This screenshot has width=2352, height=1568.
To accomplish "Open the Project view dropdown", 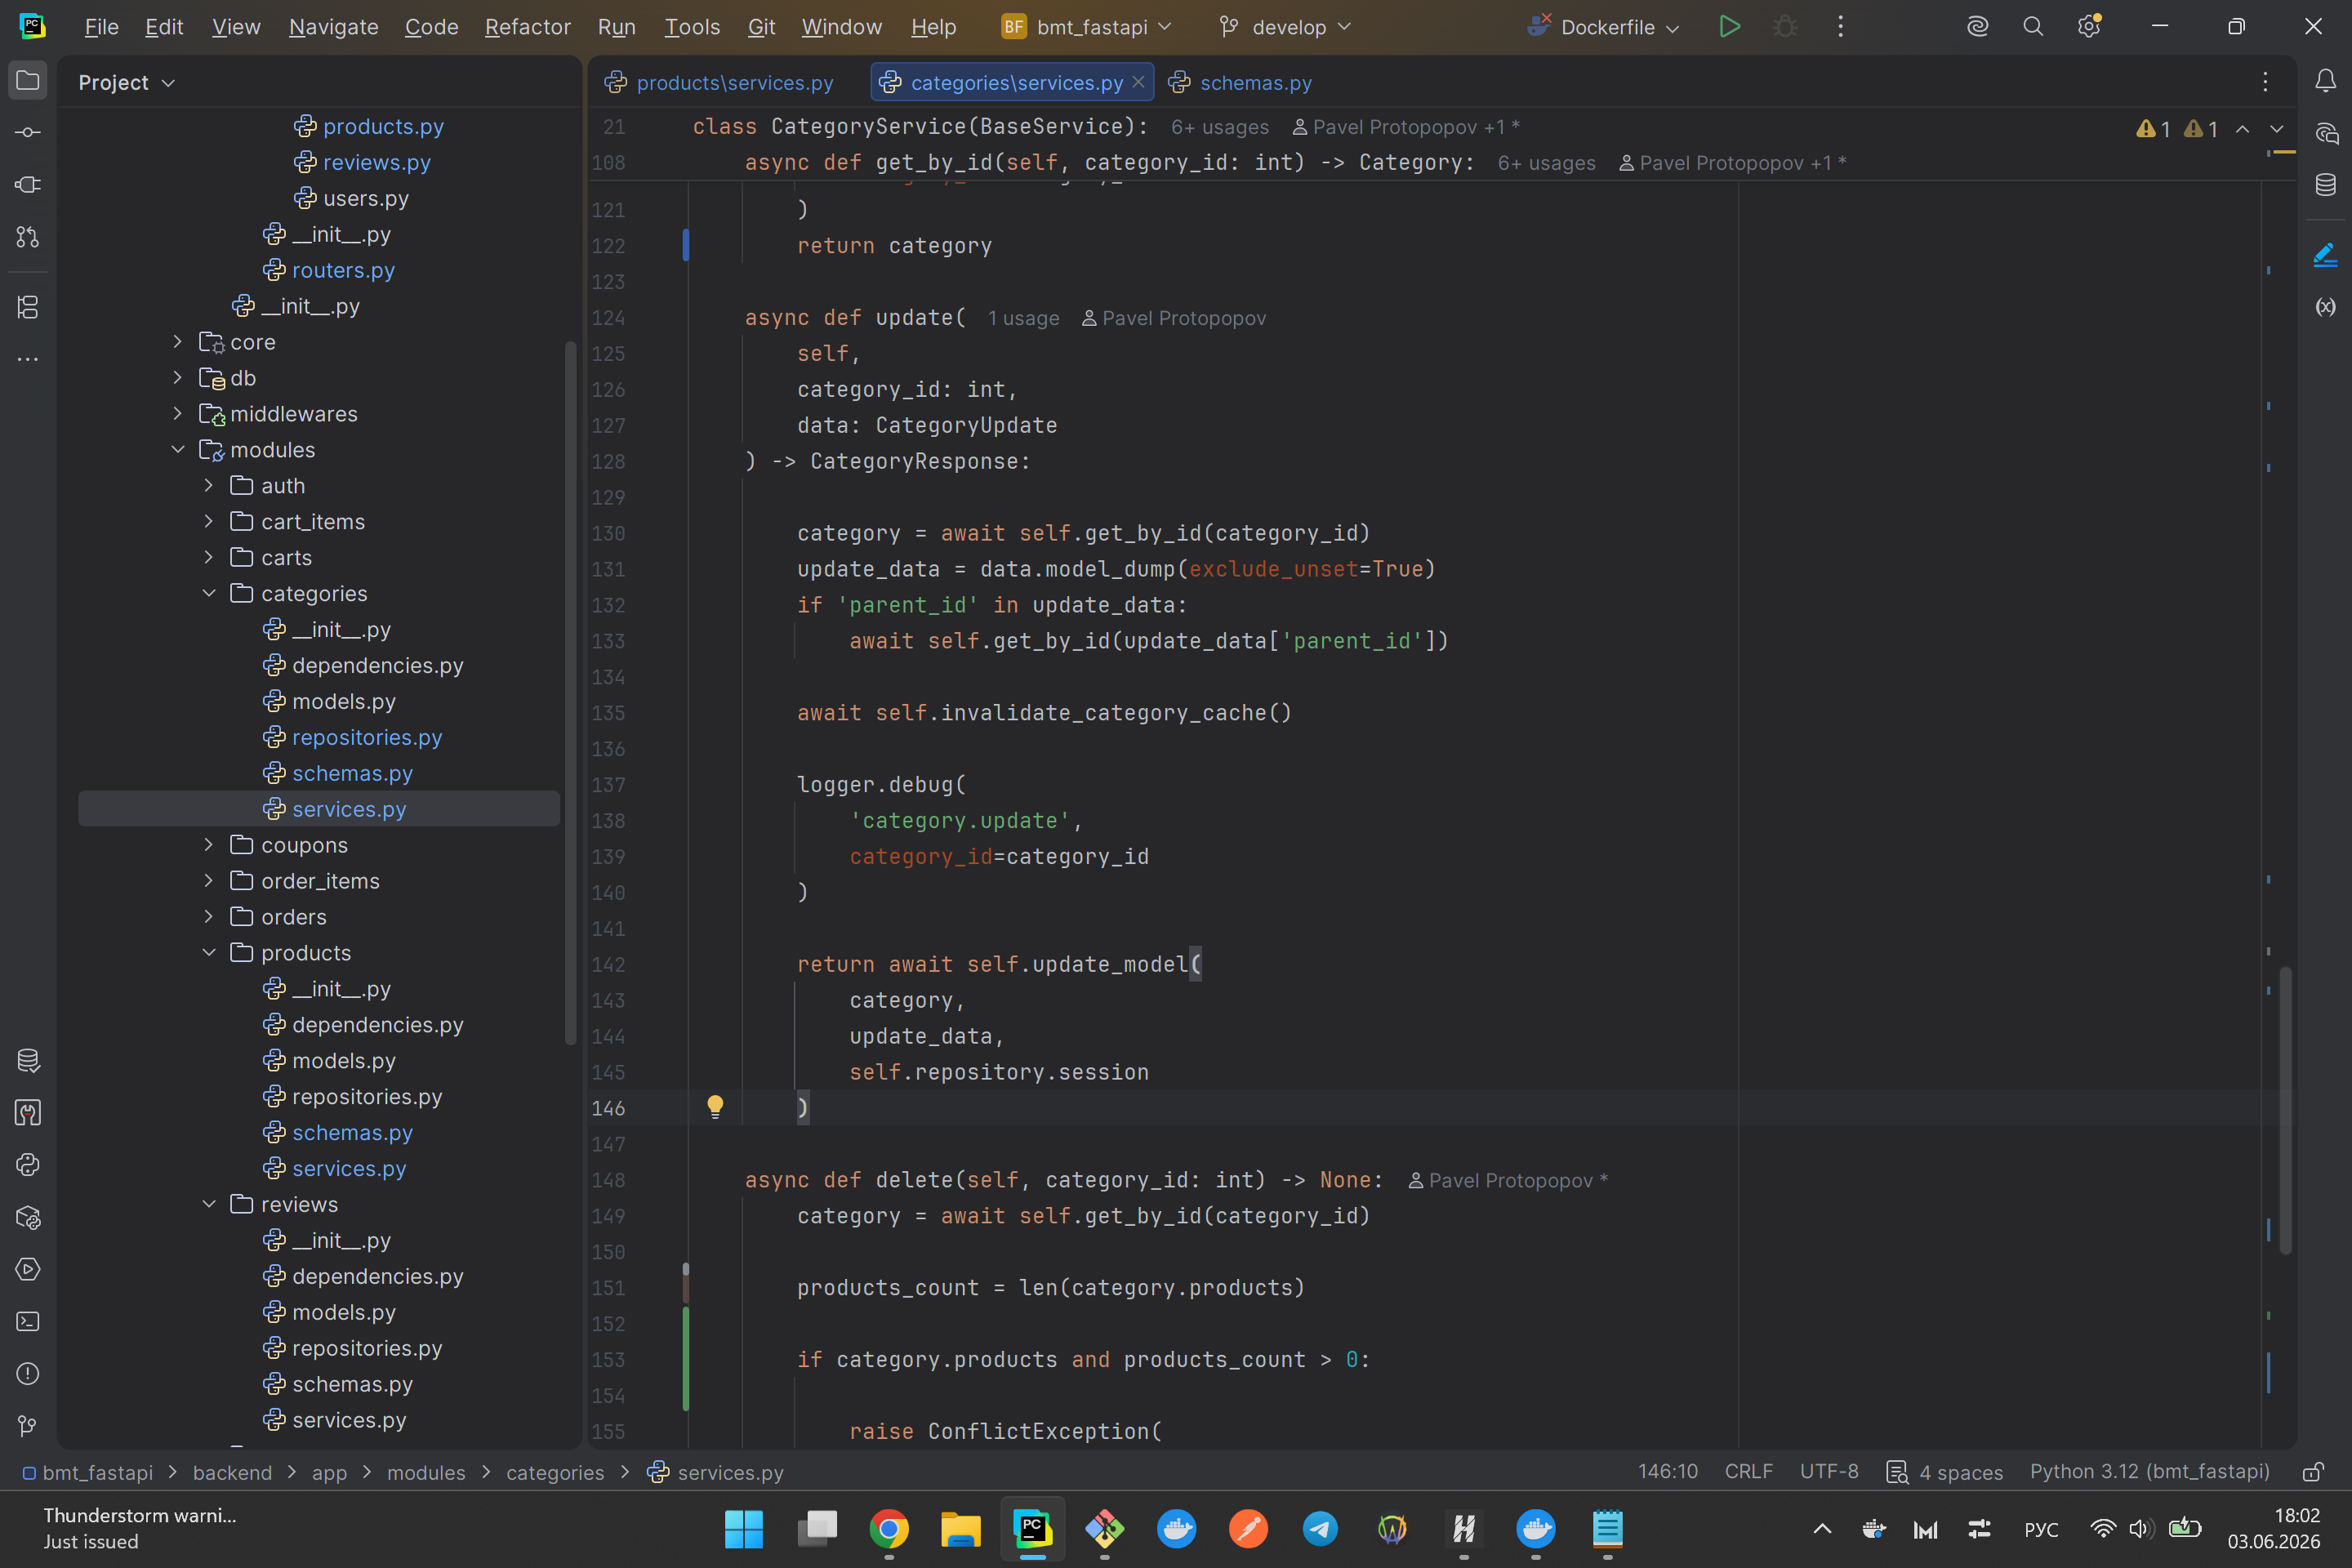I will tap(127, 82).
